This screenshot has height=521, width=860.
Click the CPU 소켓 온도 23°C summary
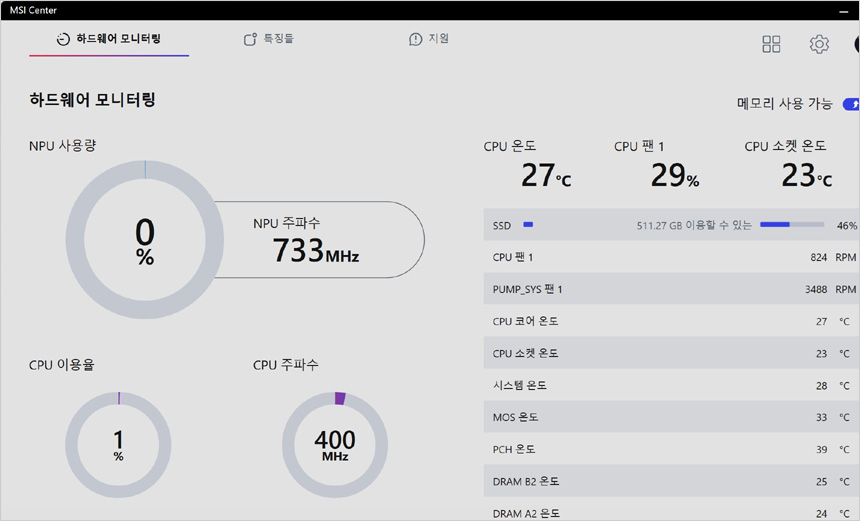[x=789, y=165]
